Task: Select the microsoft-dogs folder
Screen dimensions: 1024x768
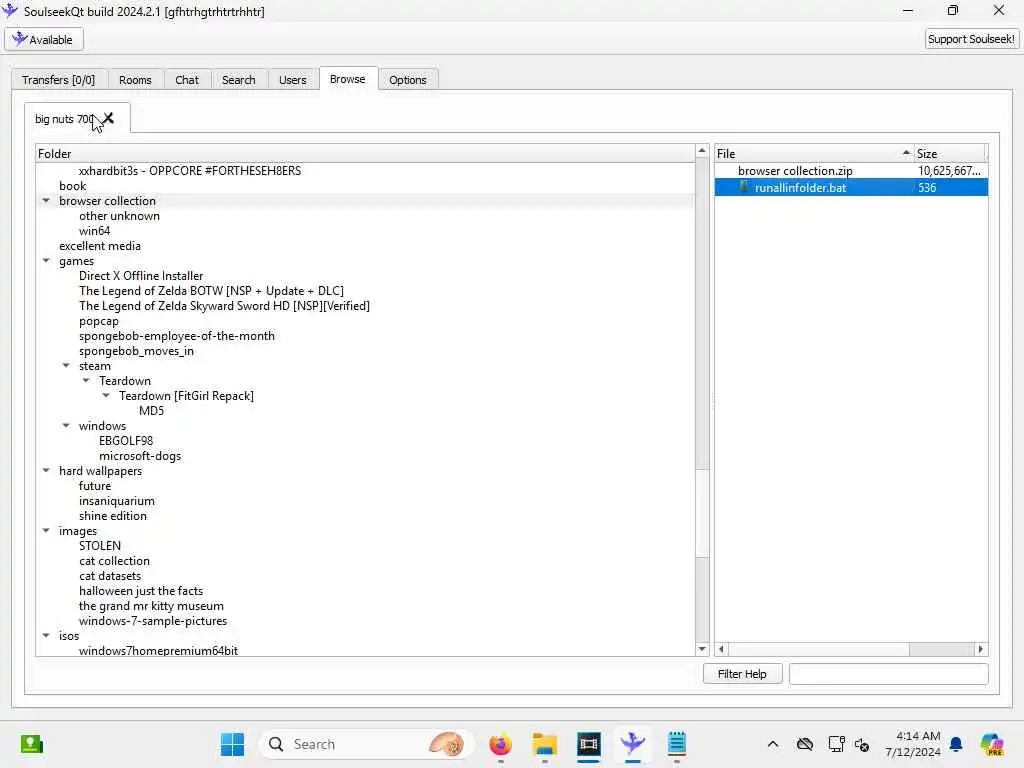Action: tap(140, 456)
